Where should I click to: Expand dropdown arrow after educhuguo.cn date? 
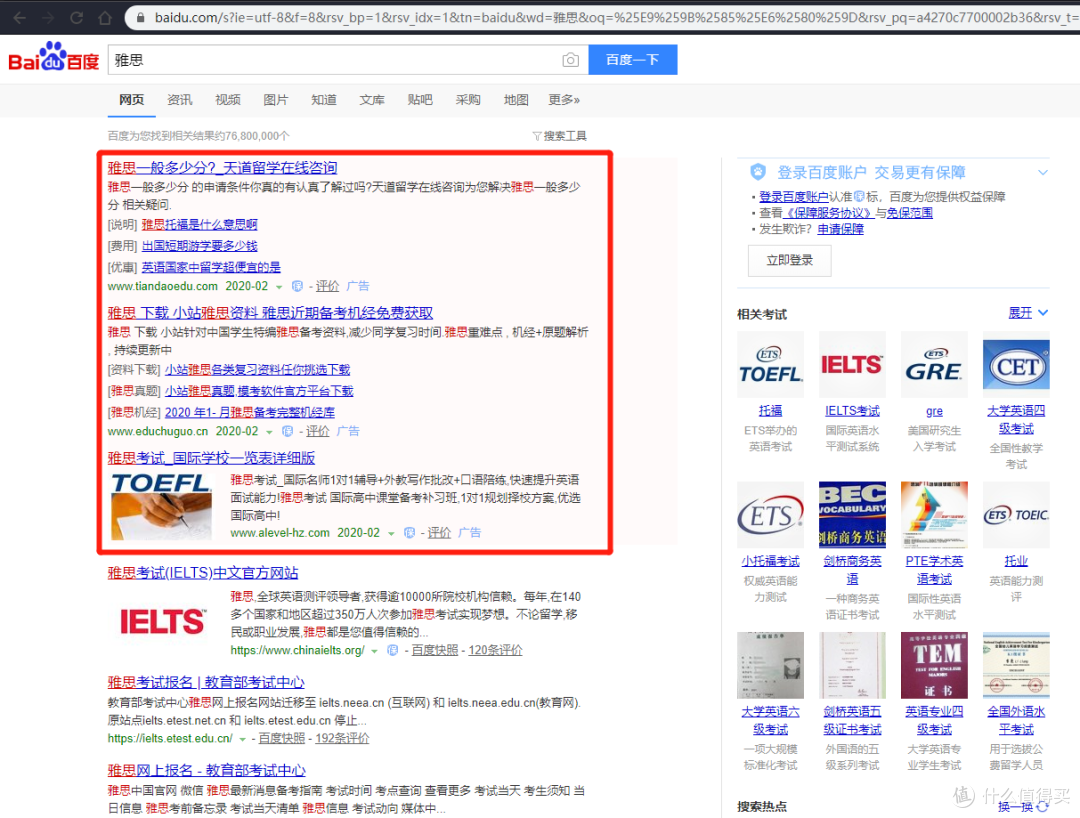pyautogui.click(x=269, y=432)
